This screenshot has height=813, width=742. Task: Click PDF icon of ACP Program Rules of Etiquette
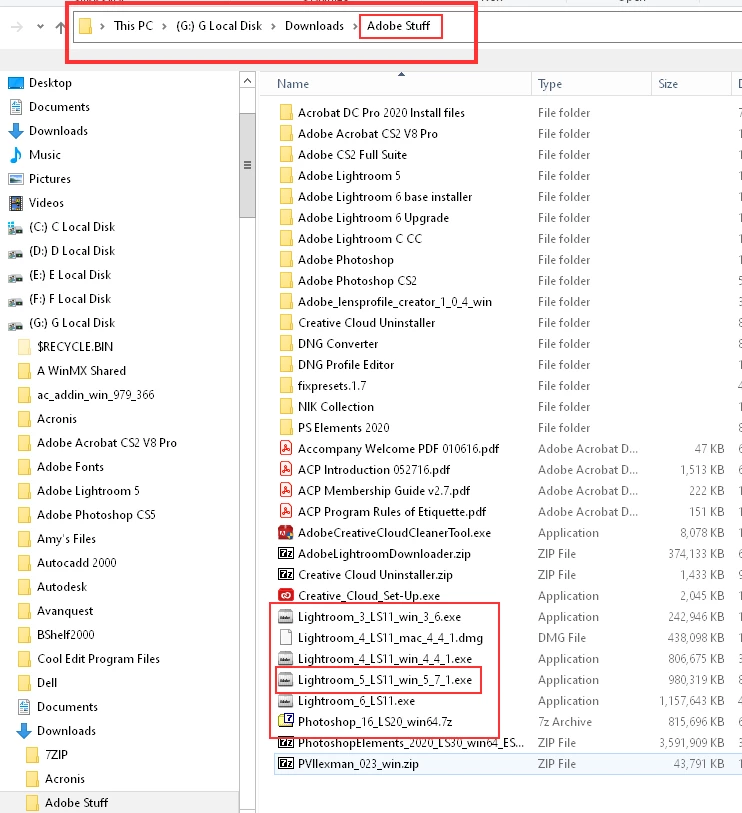[286, 511]
